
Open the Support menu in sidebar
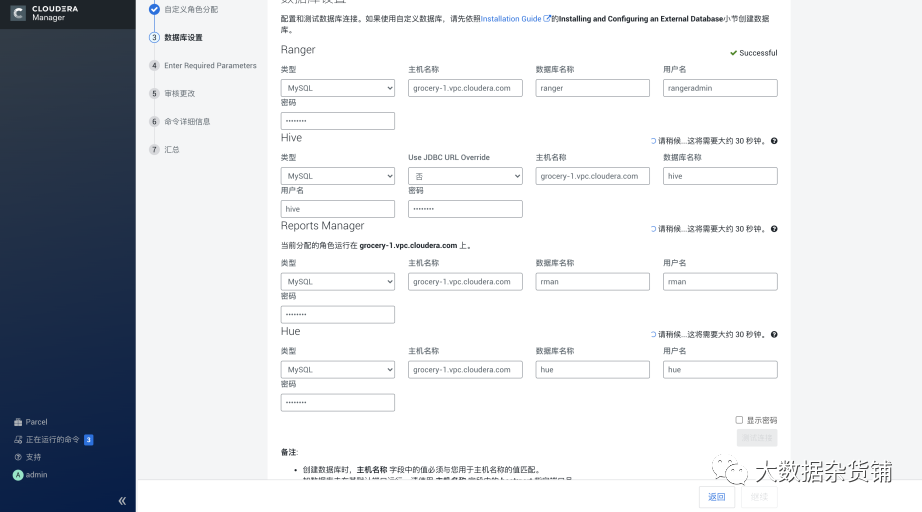[28, 457]
